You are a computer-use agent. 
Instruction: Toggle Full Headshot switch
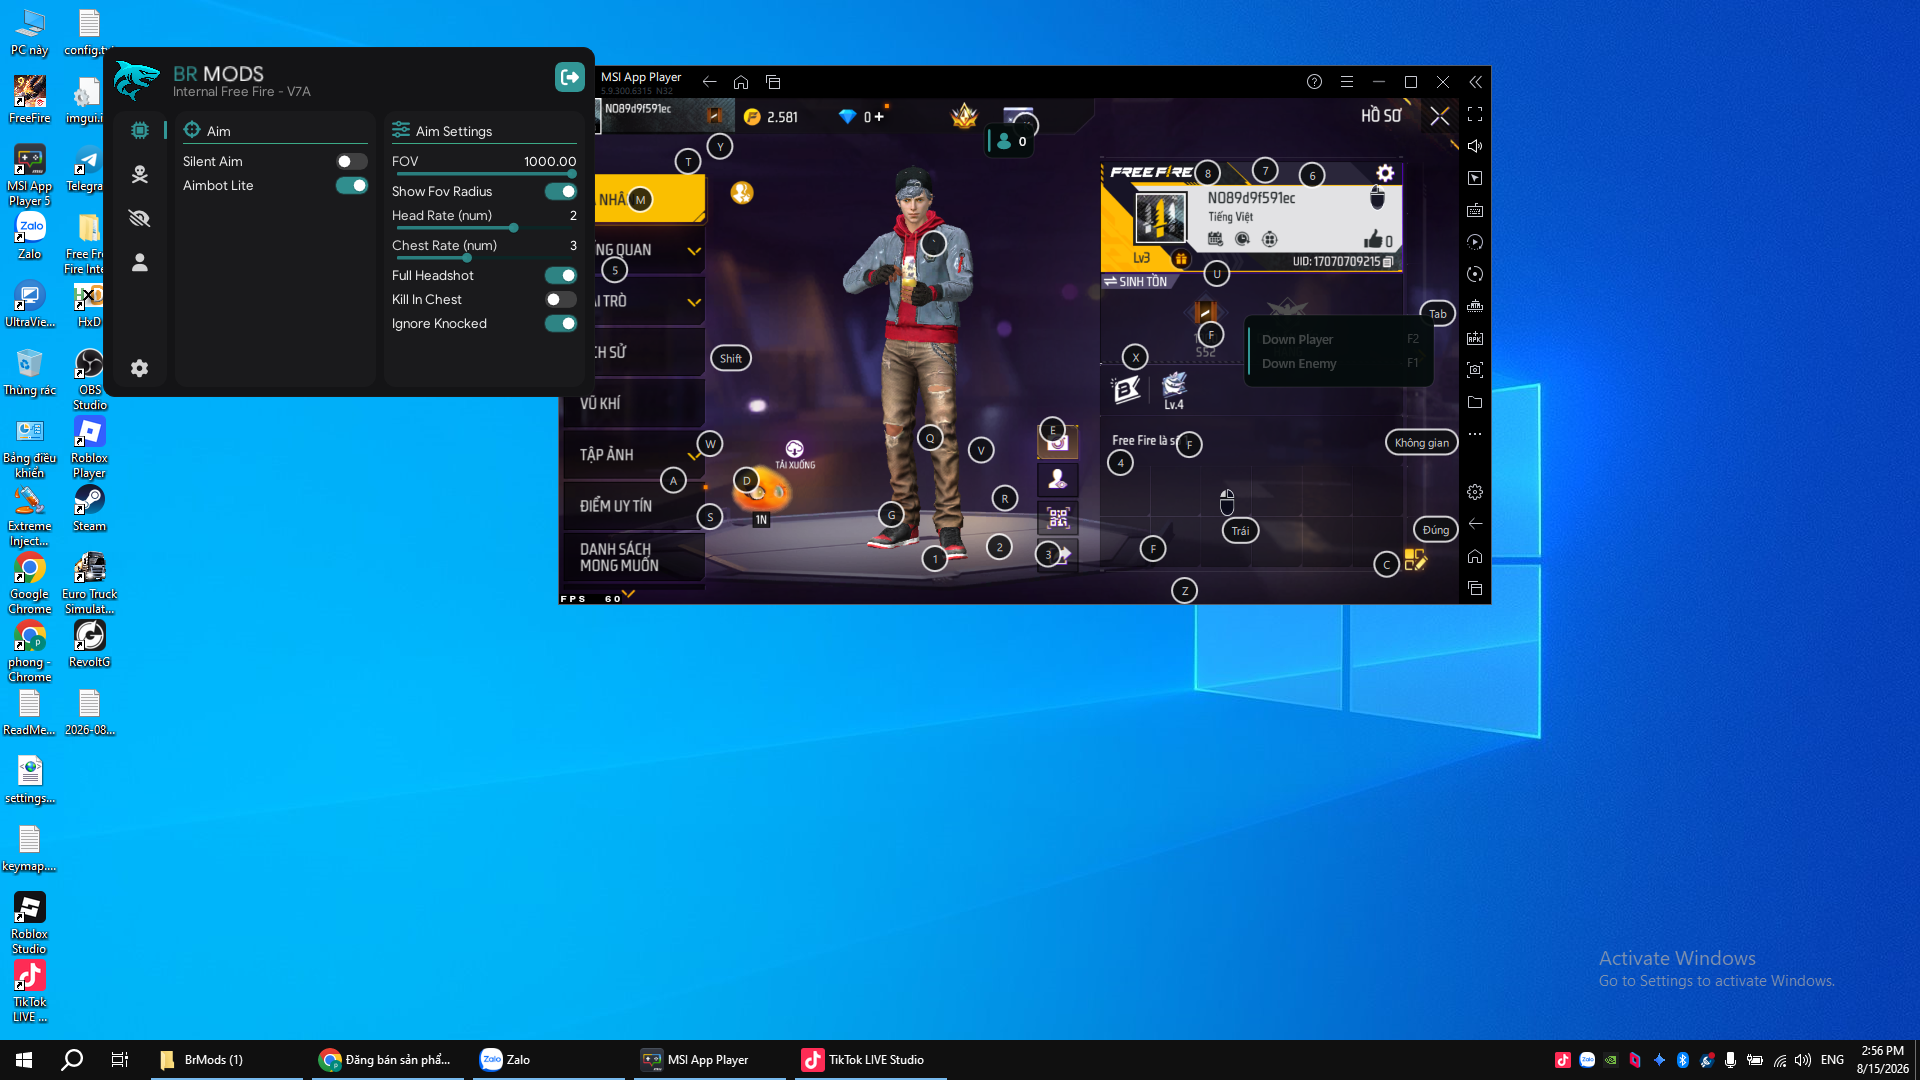click(x=561, y=275)
